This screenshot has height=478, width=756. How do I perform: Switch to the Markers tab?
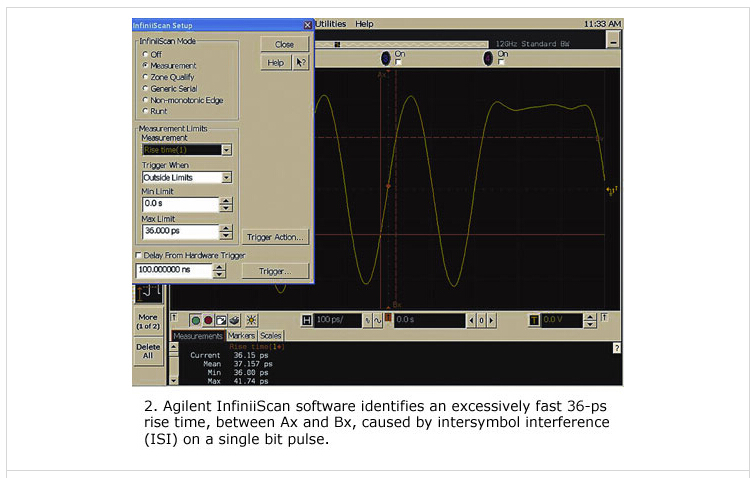click(x=241, y=336)
